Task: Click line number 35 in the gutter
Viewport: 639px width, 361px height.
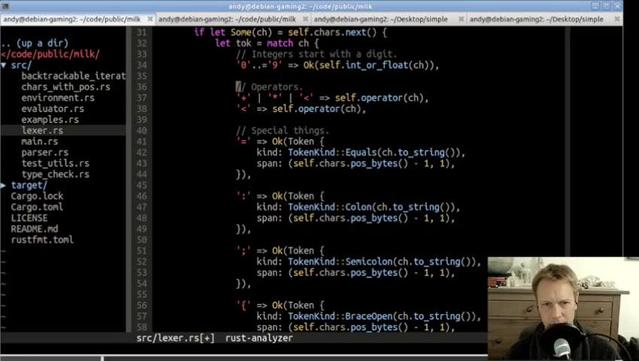Action: click(x=141, y=76)
